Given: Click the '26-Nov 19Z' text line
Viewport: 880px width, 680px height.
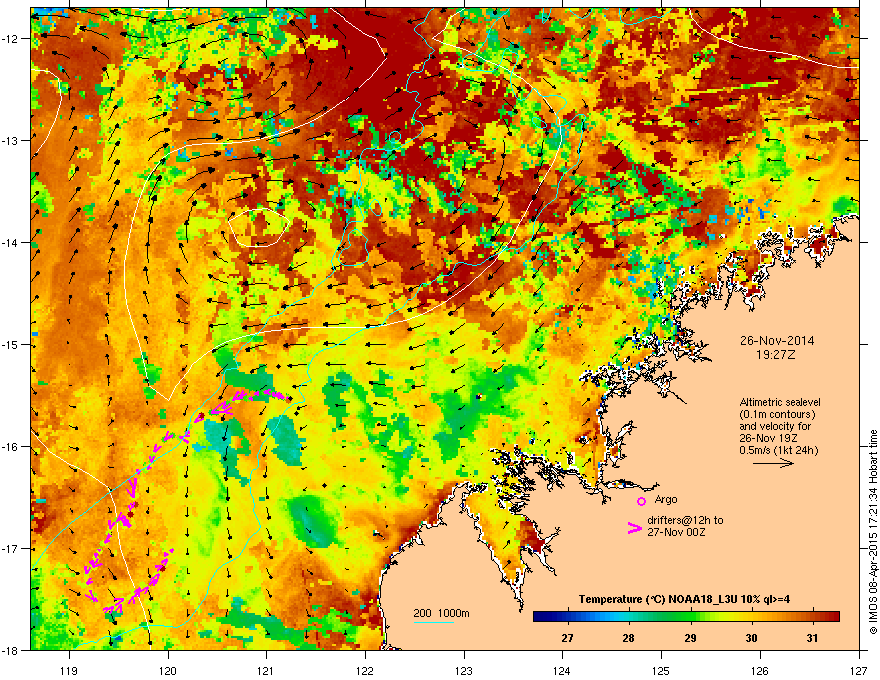Looking at the screenshot, I should click(768, 438).
